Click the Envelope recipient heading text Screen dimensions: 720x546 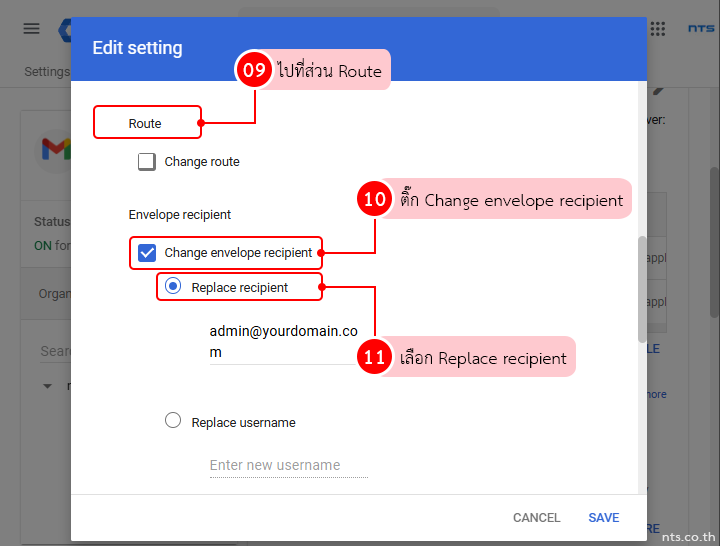click(180, 214)
